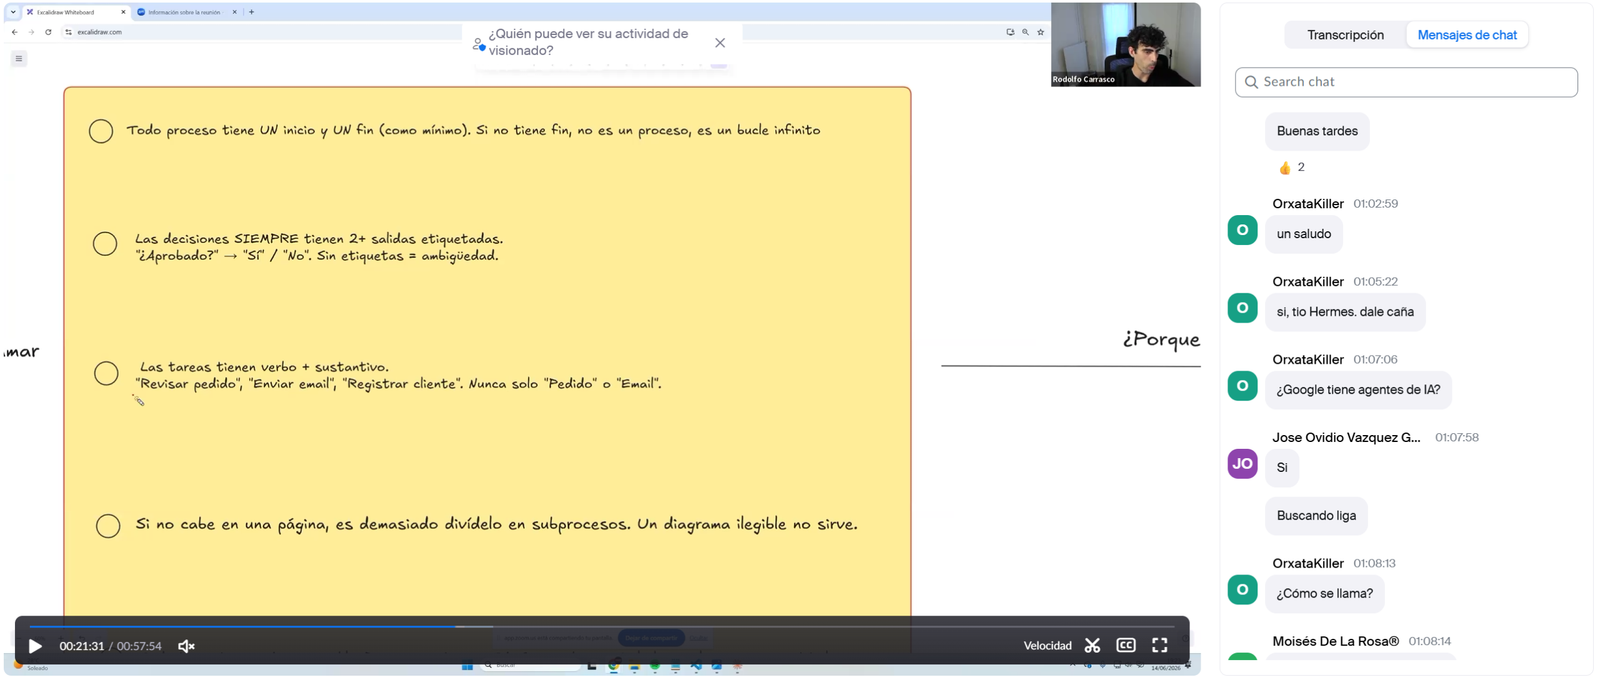Click the "Buscando liga" chat message
This screenshot has width=1600, height=677.
[x=1316, y=516]
